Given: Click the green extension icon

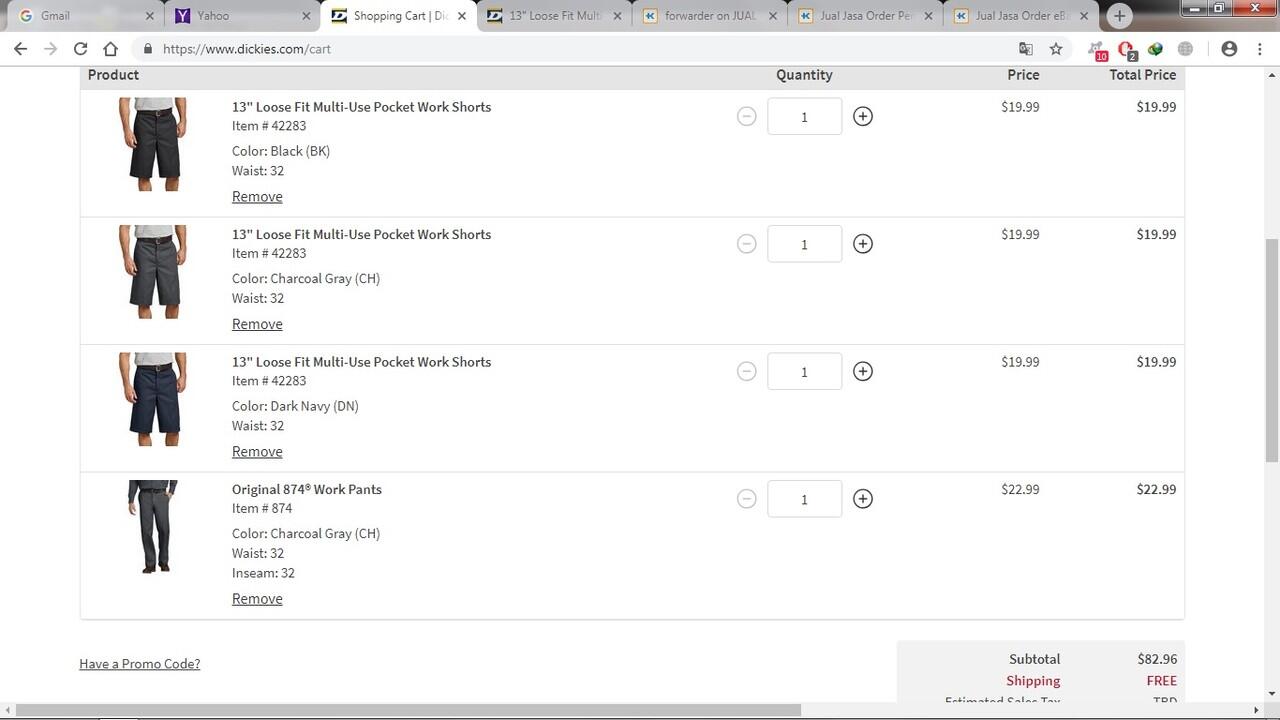Looking at the screenshot, I should [1156, 48].
